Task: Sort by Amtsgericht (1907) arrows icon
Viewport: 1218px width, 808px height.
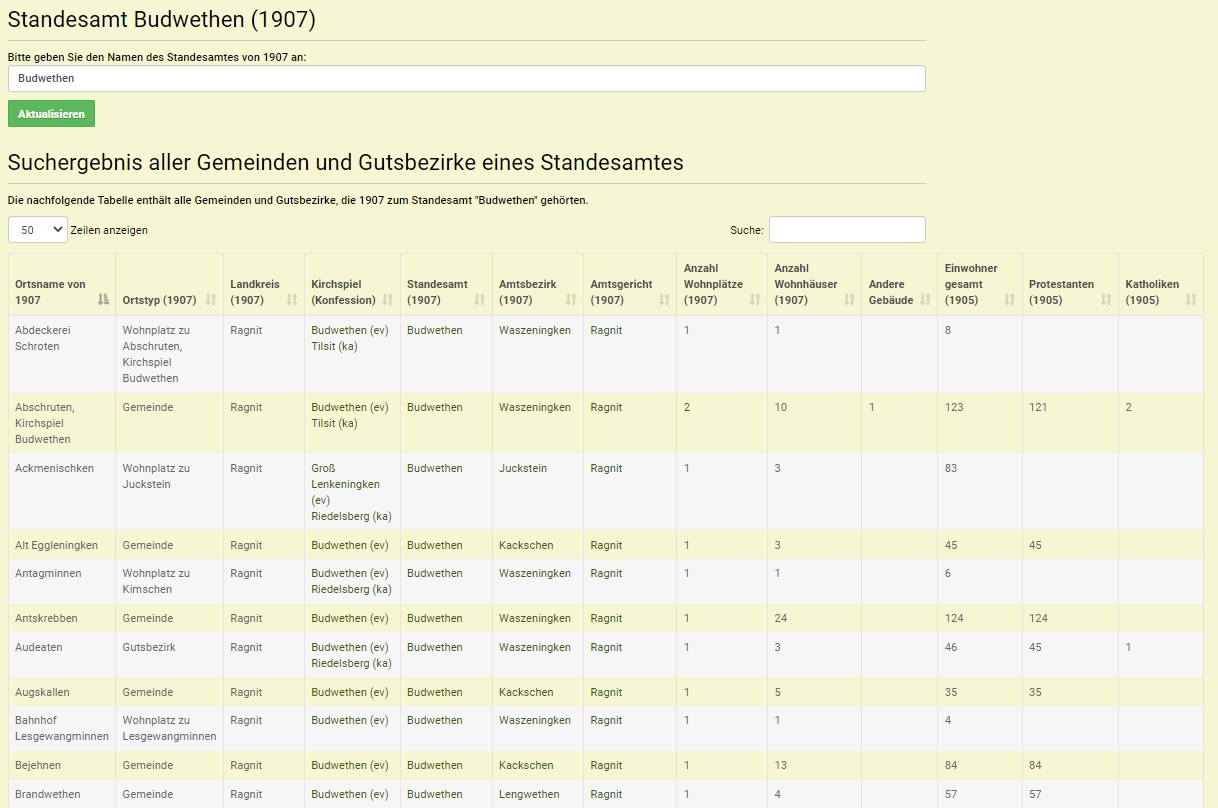Action: click(664, 300)
